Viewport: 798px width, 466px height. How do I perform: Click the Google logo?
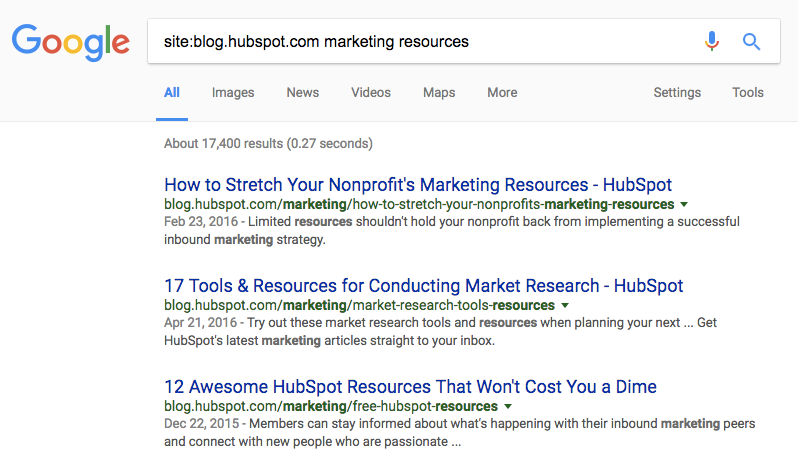coord(70,41)
